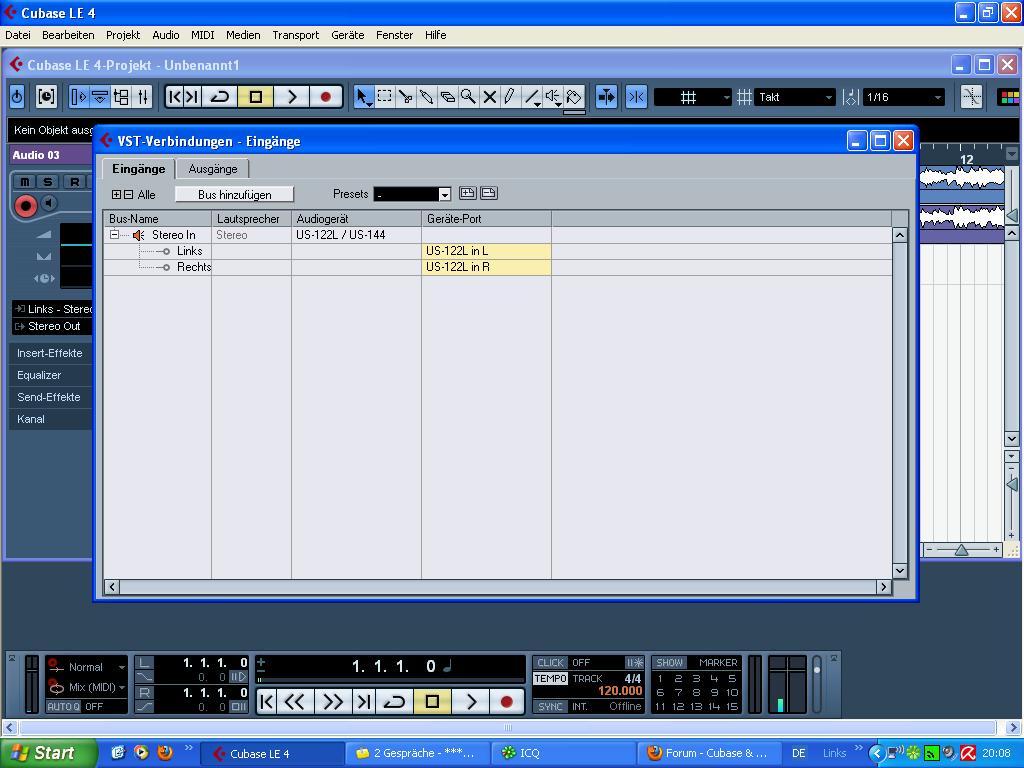This screenshot has height=768, width=1024.
Task: Solo the Audio 03 track
Action: (48, 182)
